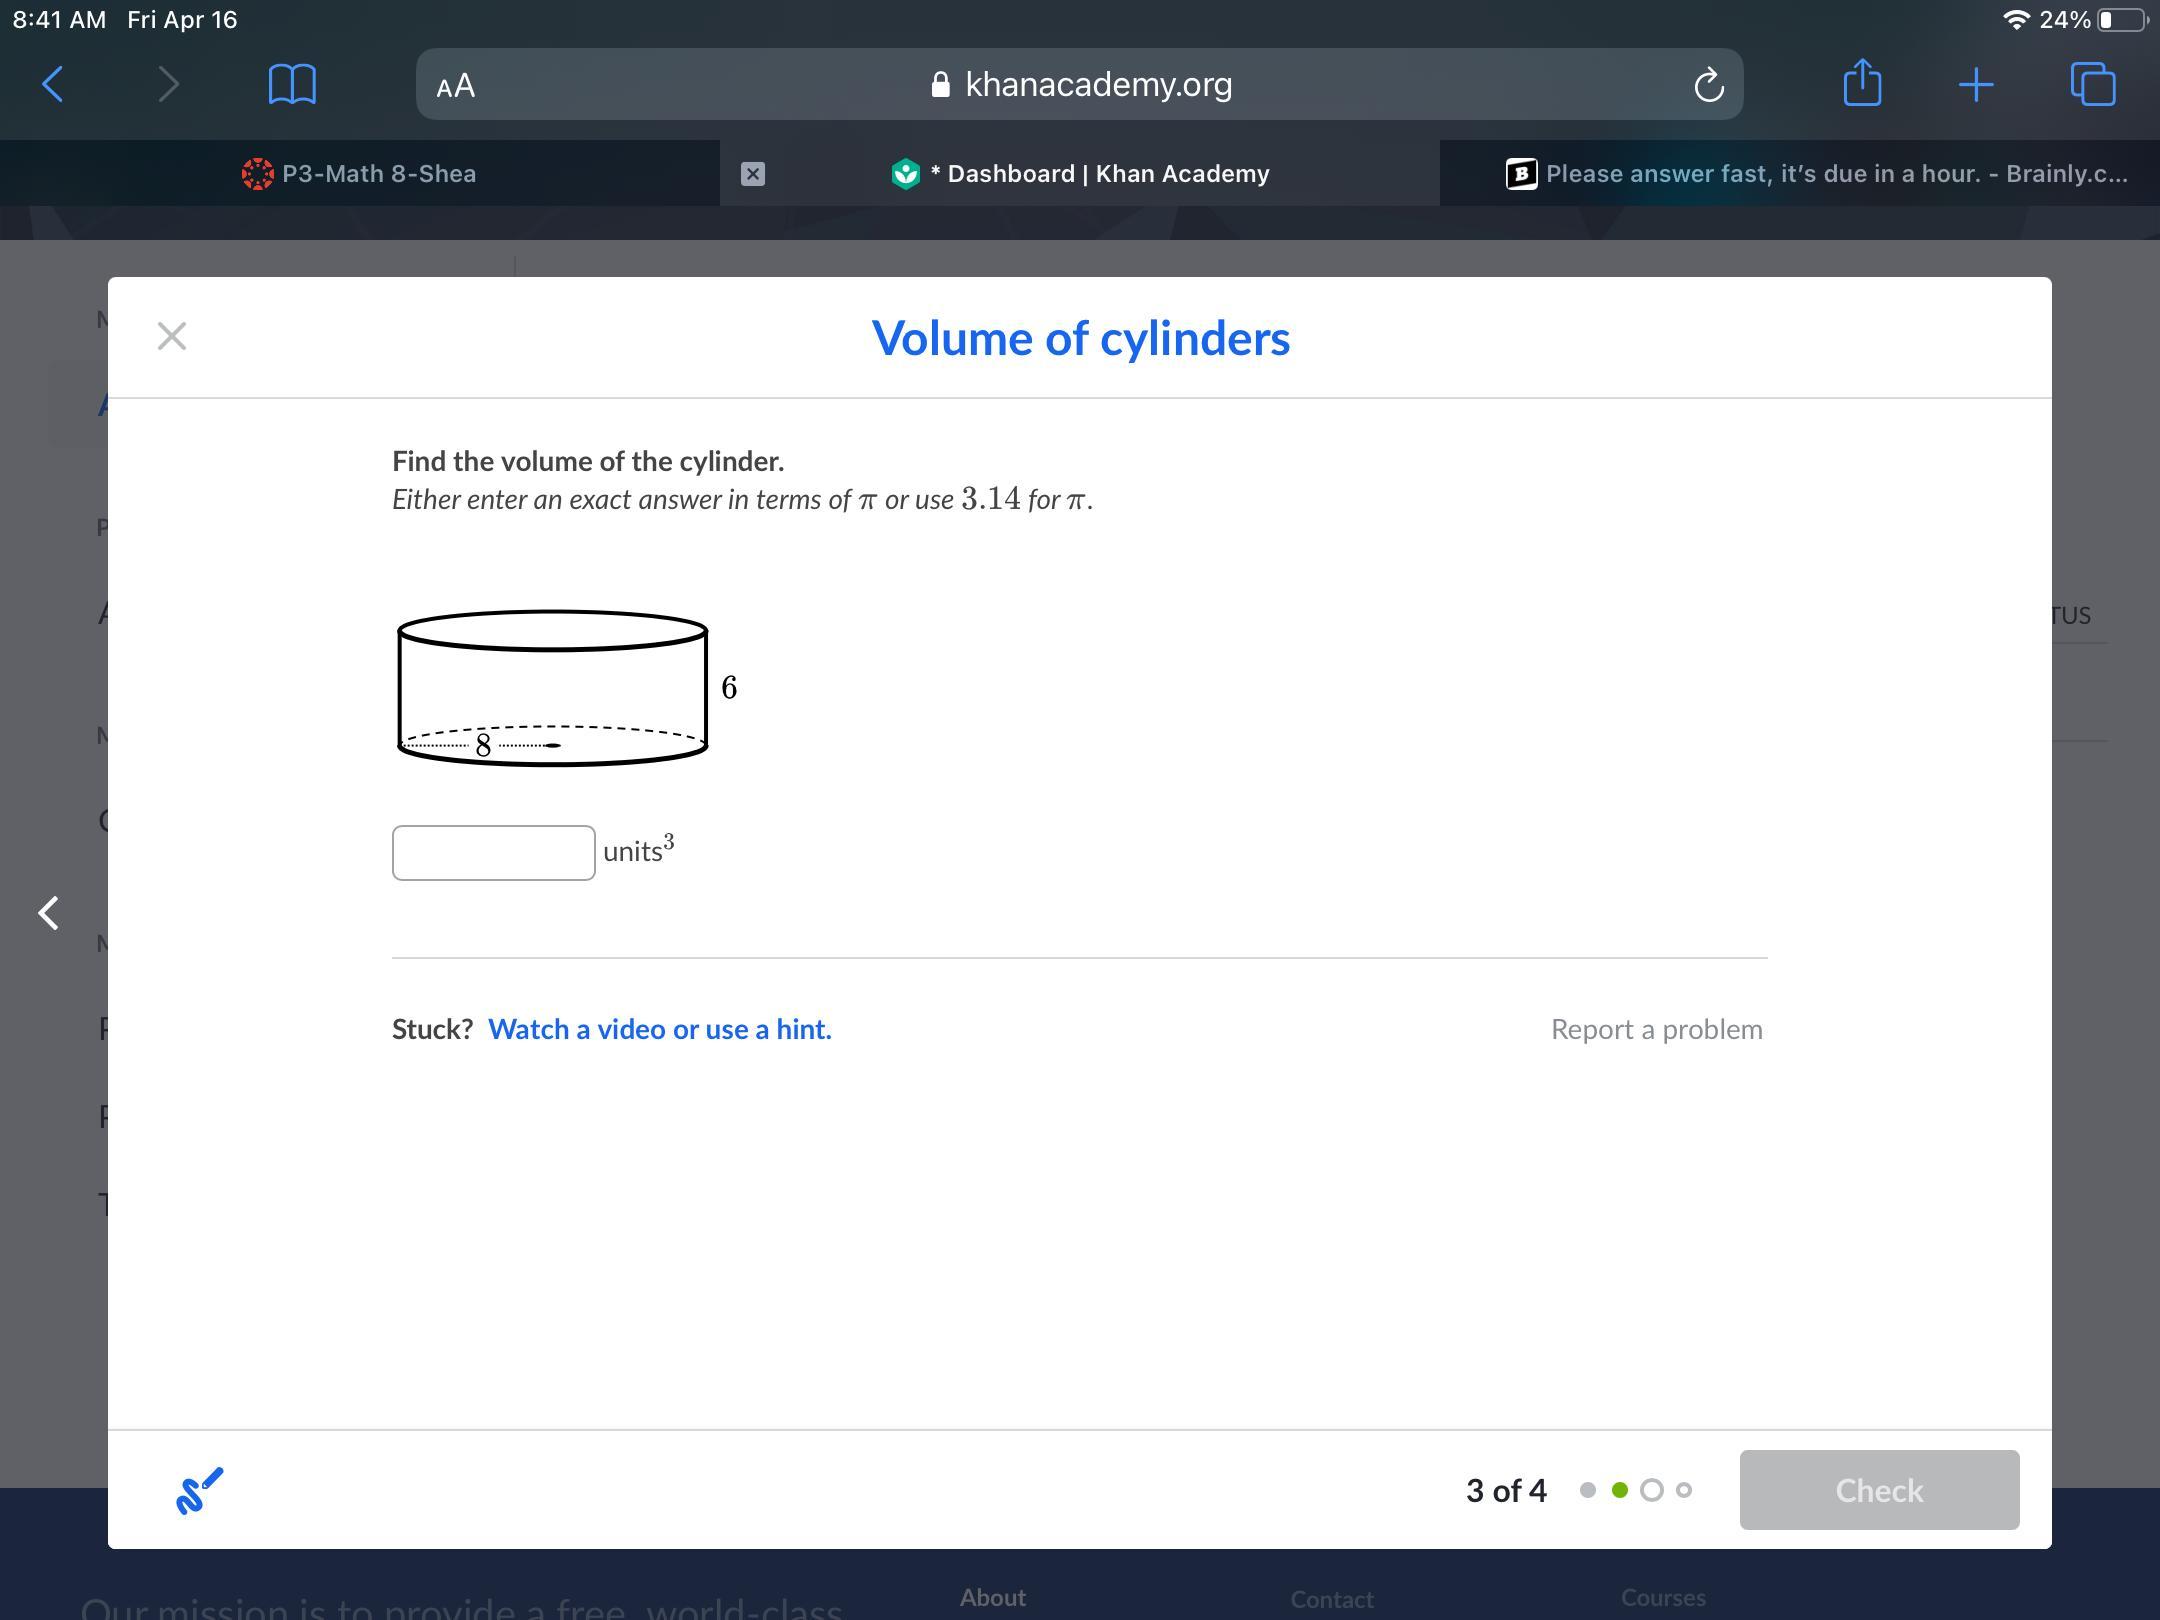
Task: Tap the share icon in toolbar
Action: tap(1861, 83)
